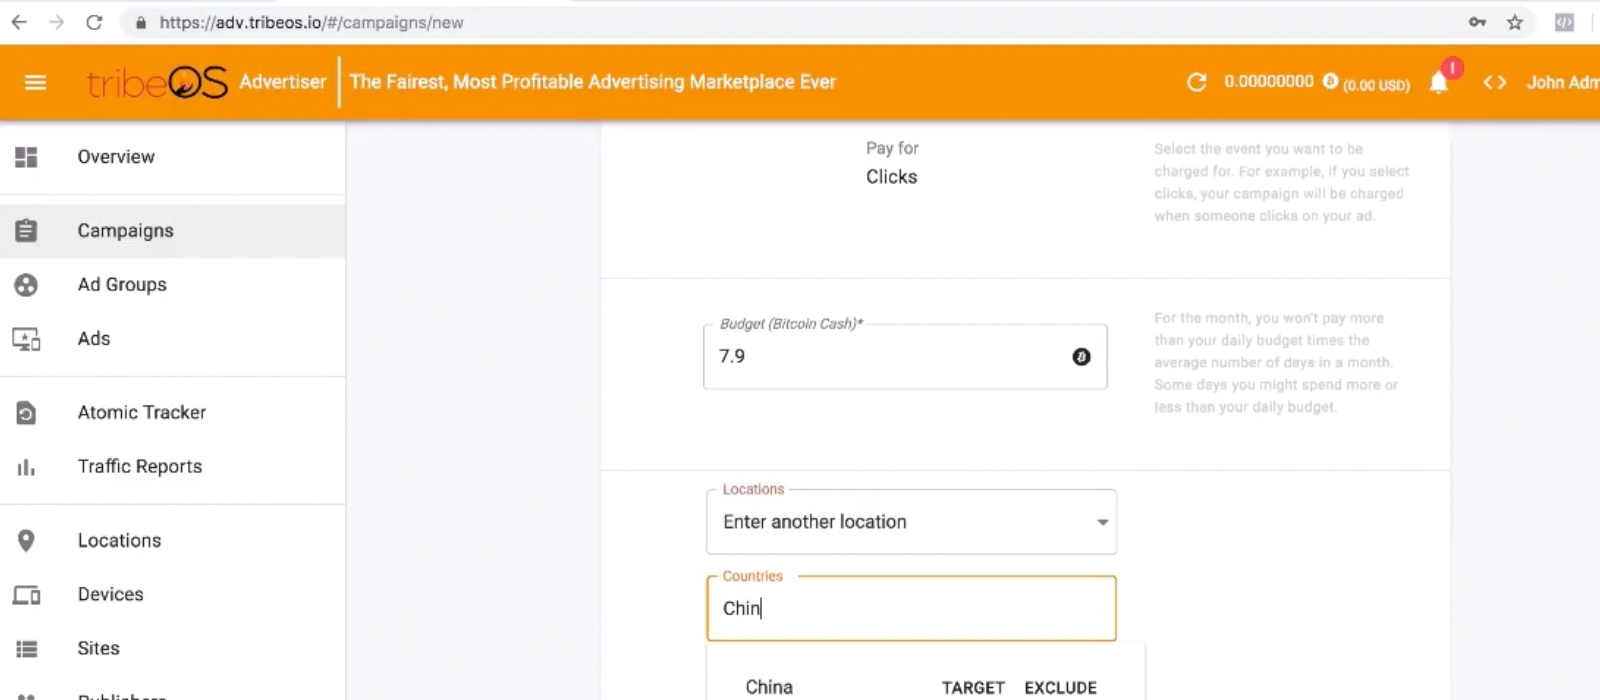
Task: Open Atomic Tracker using its circular arrow icon
Action: (26, 412)
